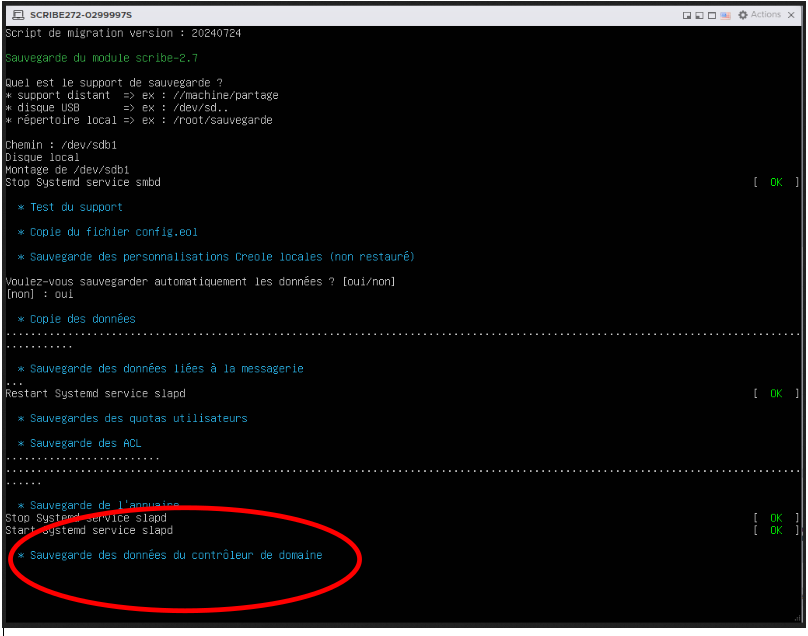Click the 'Chemin : /dev/sdb1' path line

point(61,145)
